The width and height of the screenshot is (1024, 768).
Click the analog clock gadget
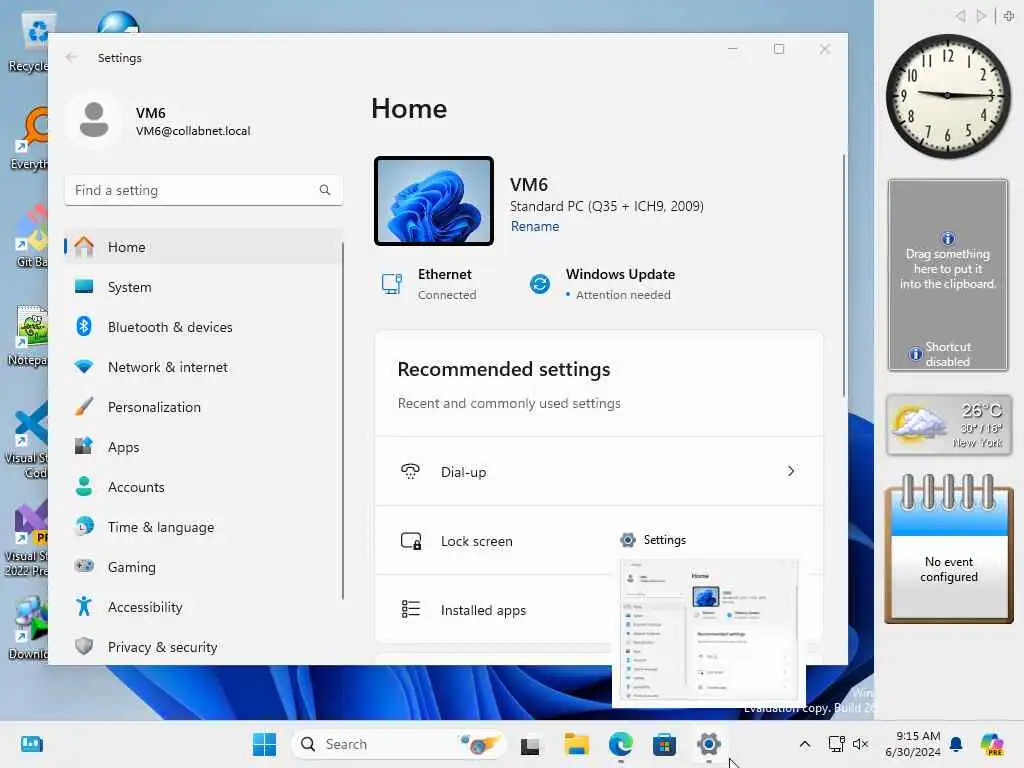click(948, 96)
